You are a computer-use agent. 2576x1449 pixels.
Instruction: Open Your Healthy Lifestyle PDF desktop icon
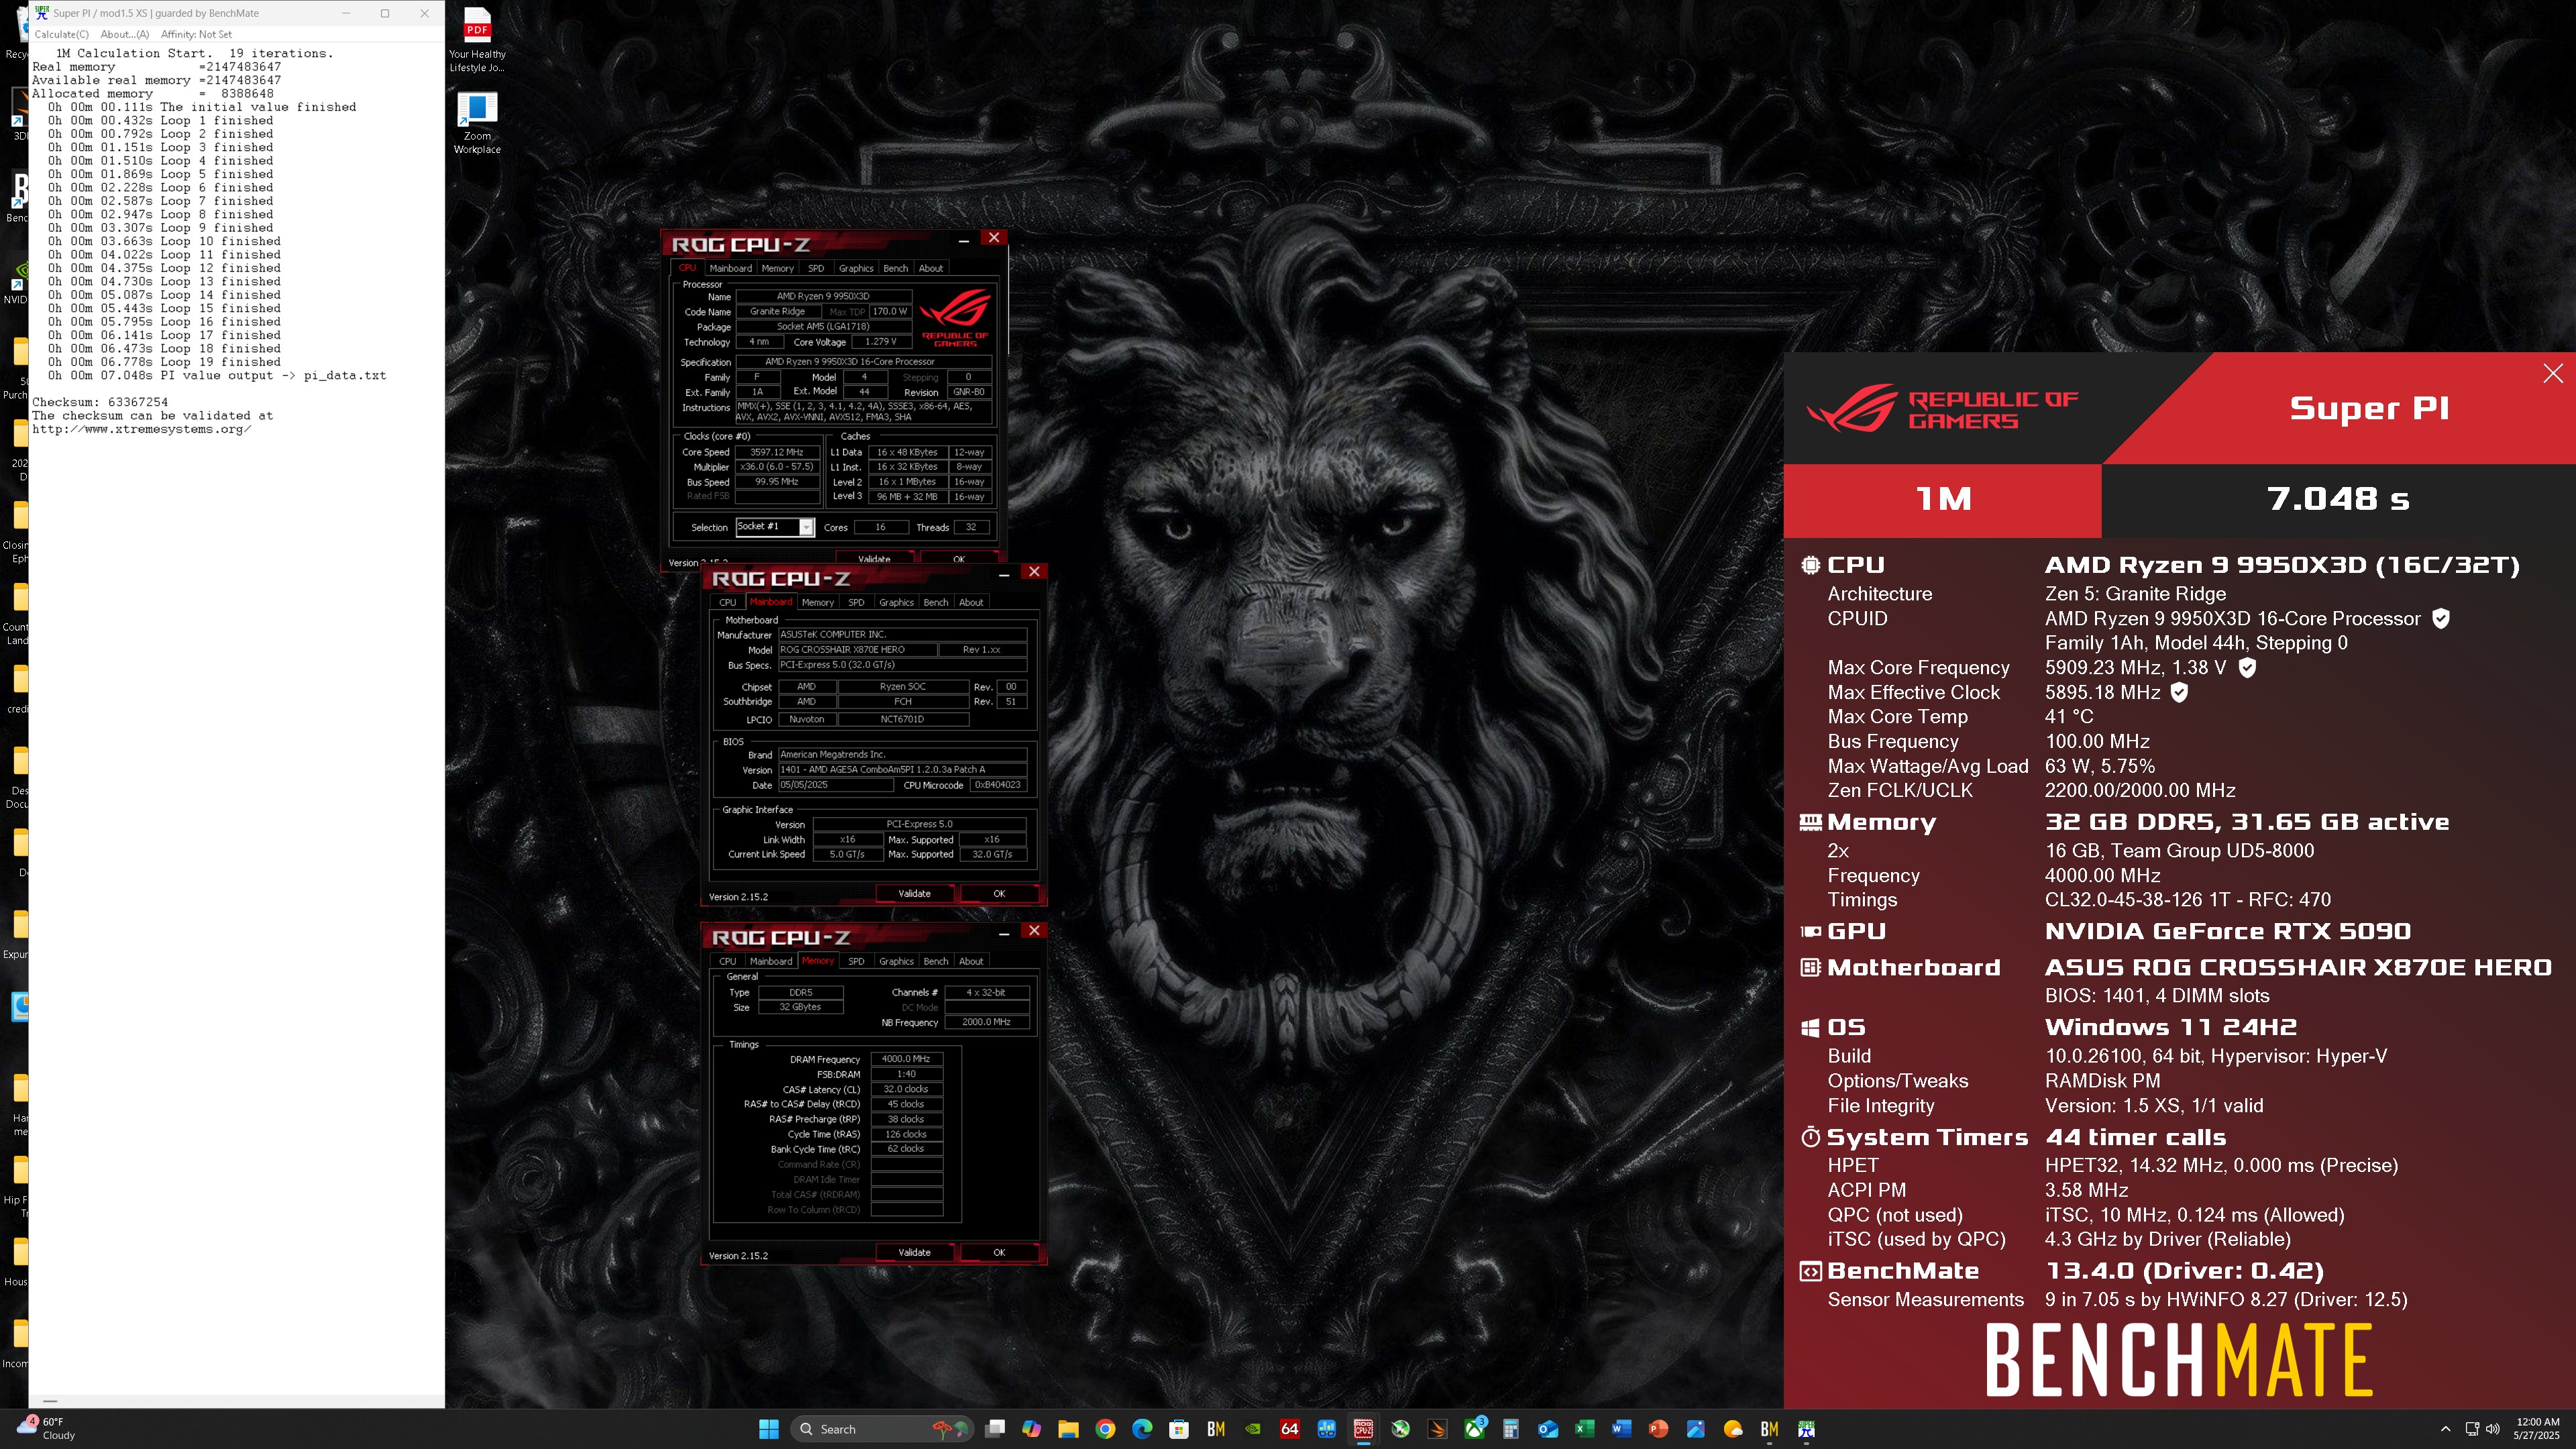477,41
